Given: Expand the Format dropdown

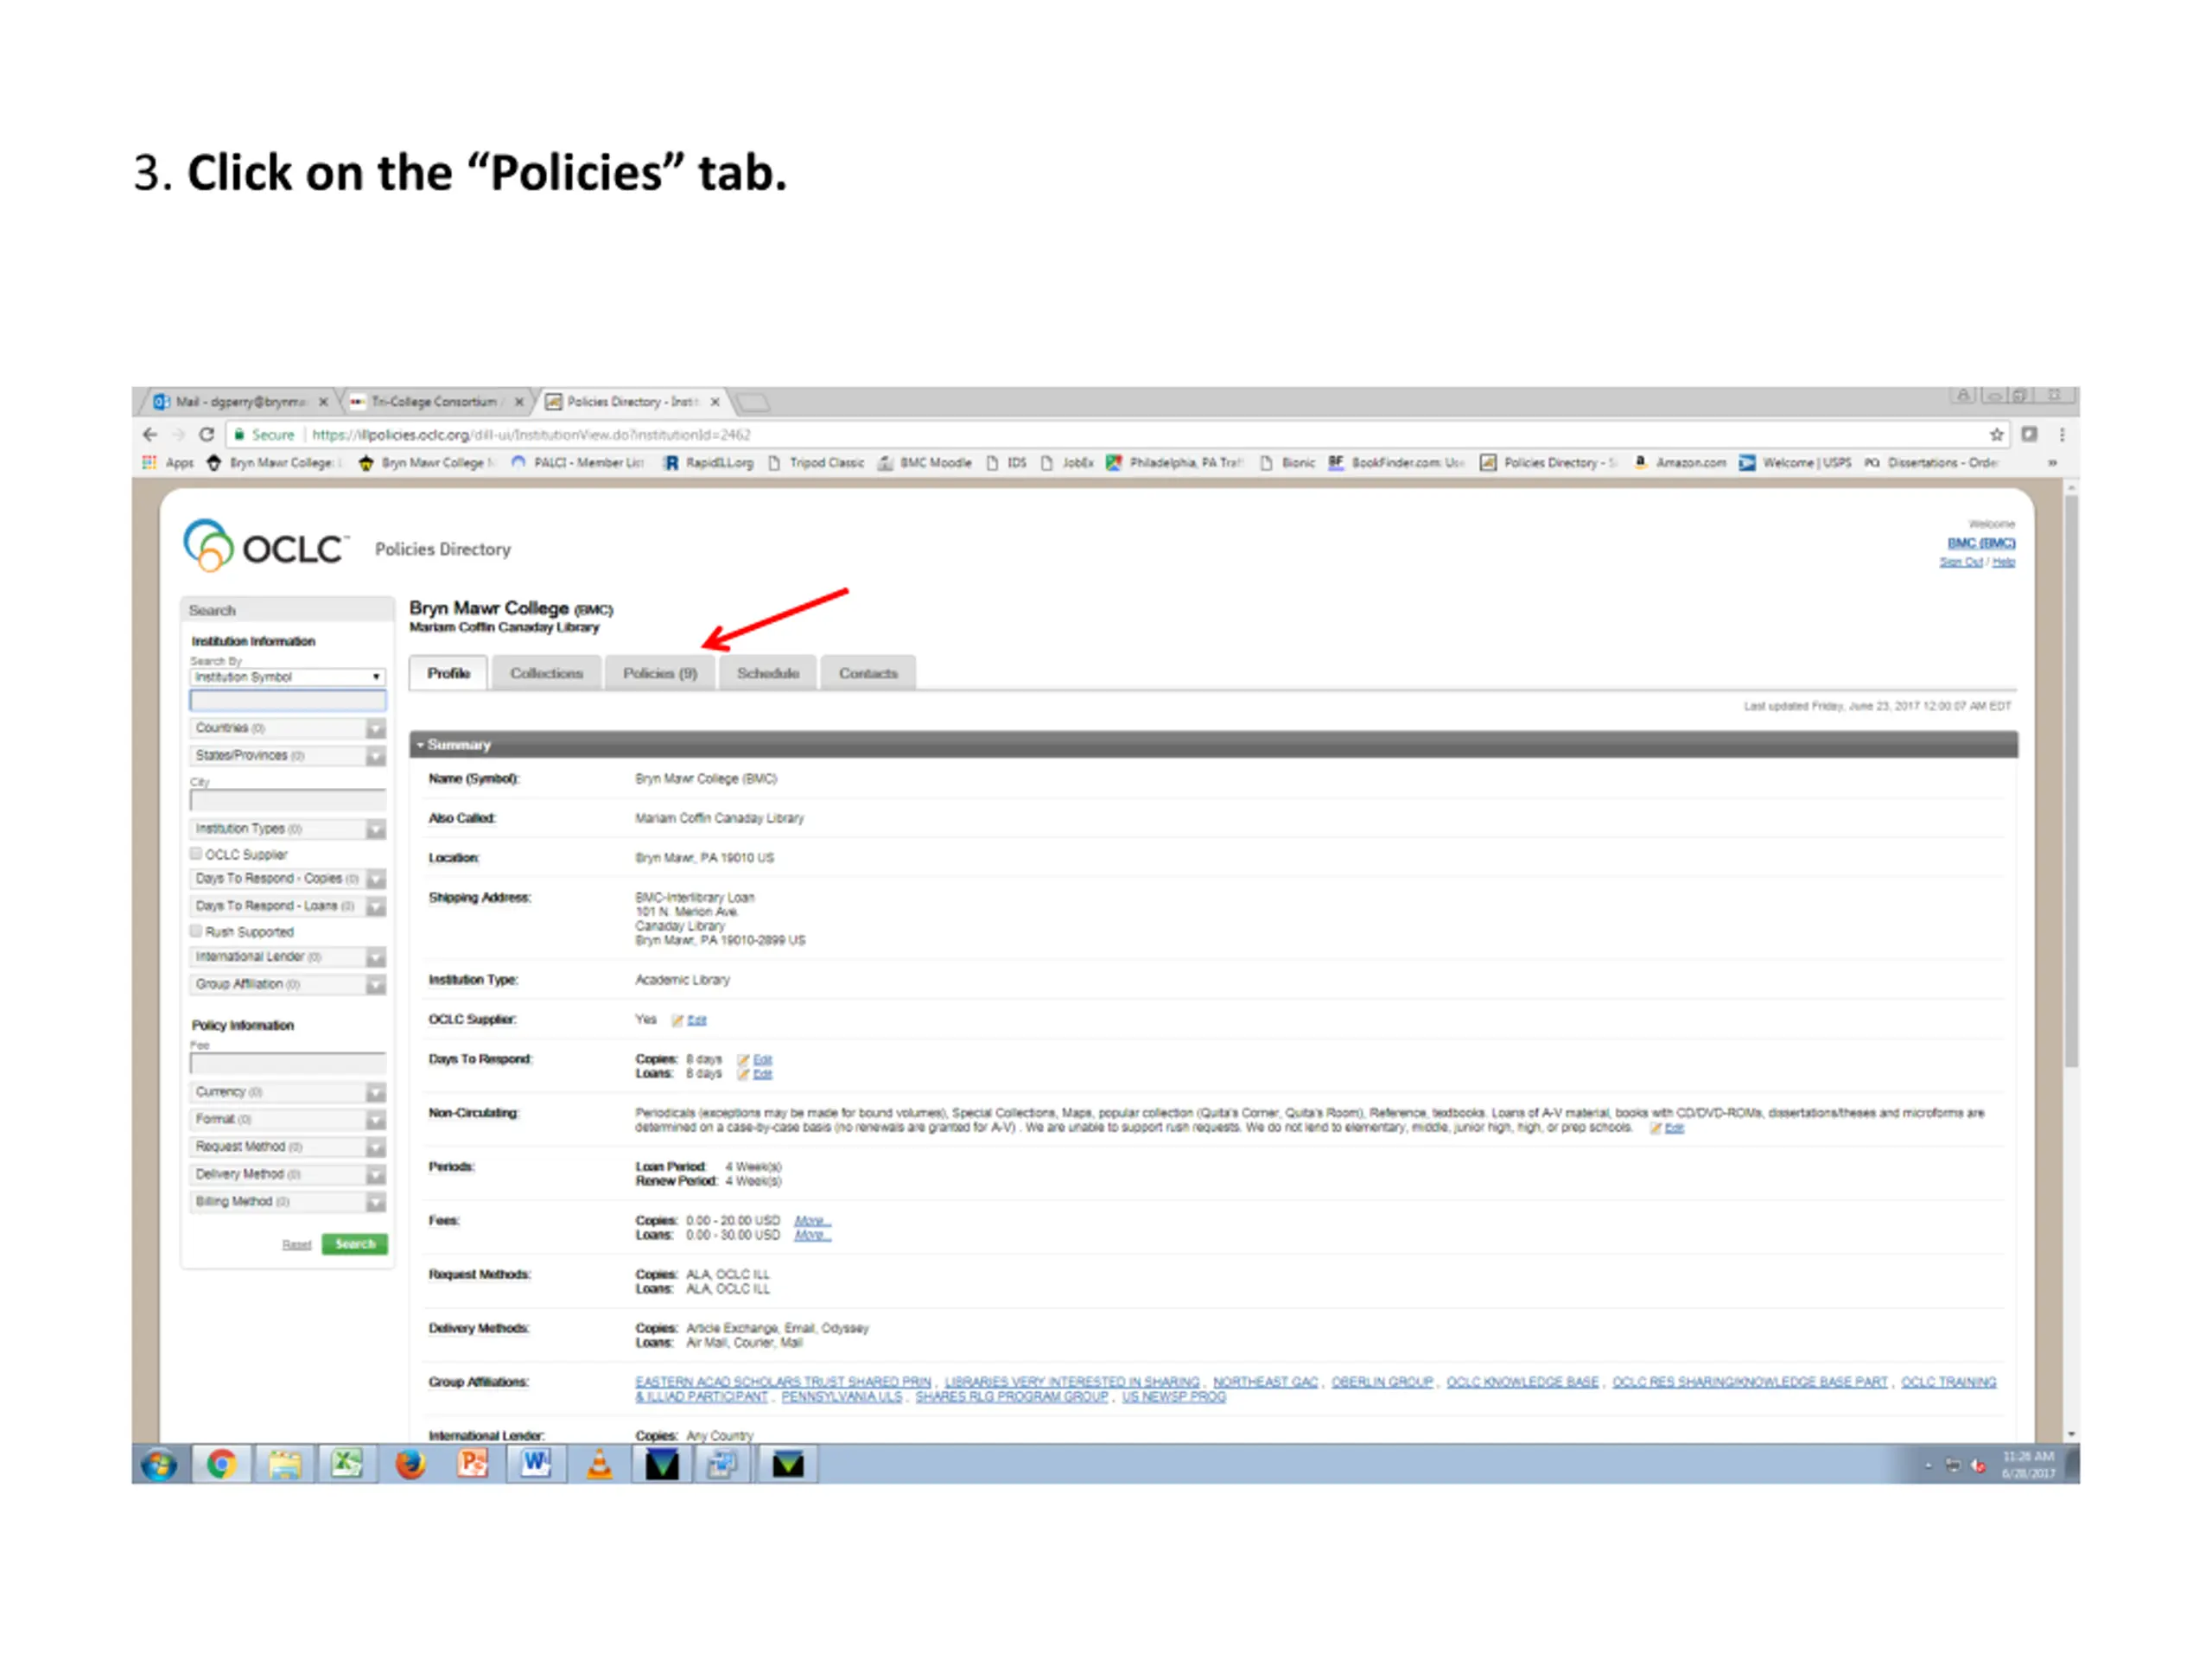Looking at the screenshot, I should (375, 1120).
